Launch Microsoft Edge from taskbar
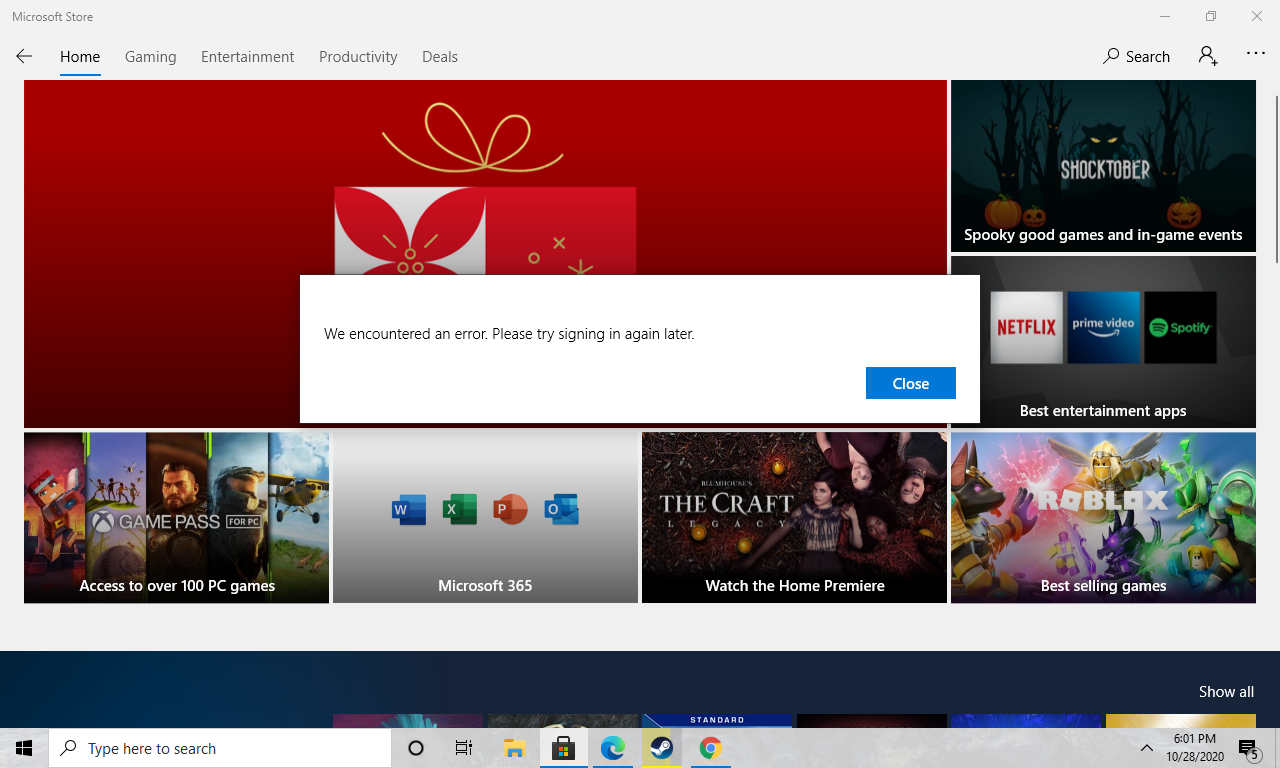This screenshot has width=1280, height=768. (x=612, y=748)
